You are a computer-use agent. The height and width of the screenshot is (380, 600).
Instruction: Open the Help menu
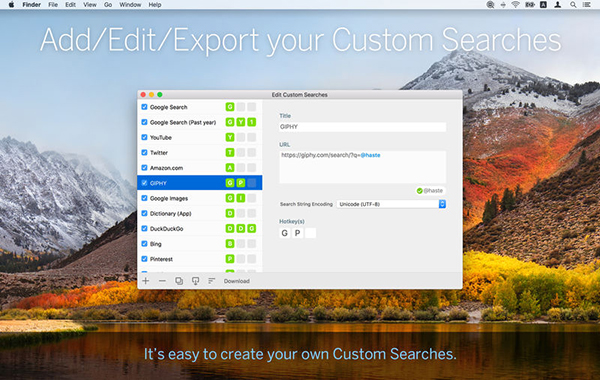click(155, 5)
